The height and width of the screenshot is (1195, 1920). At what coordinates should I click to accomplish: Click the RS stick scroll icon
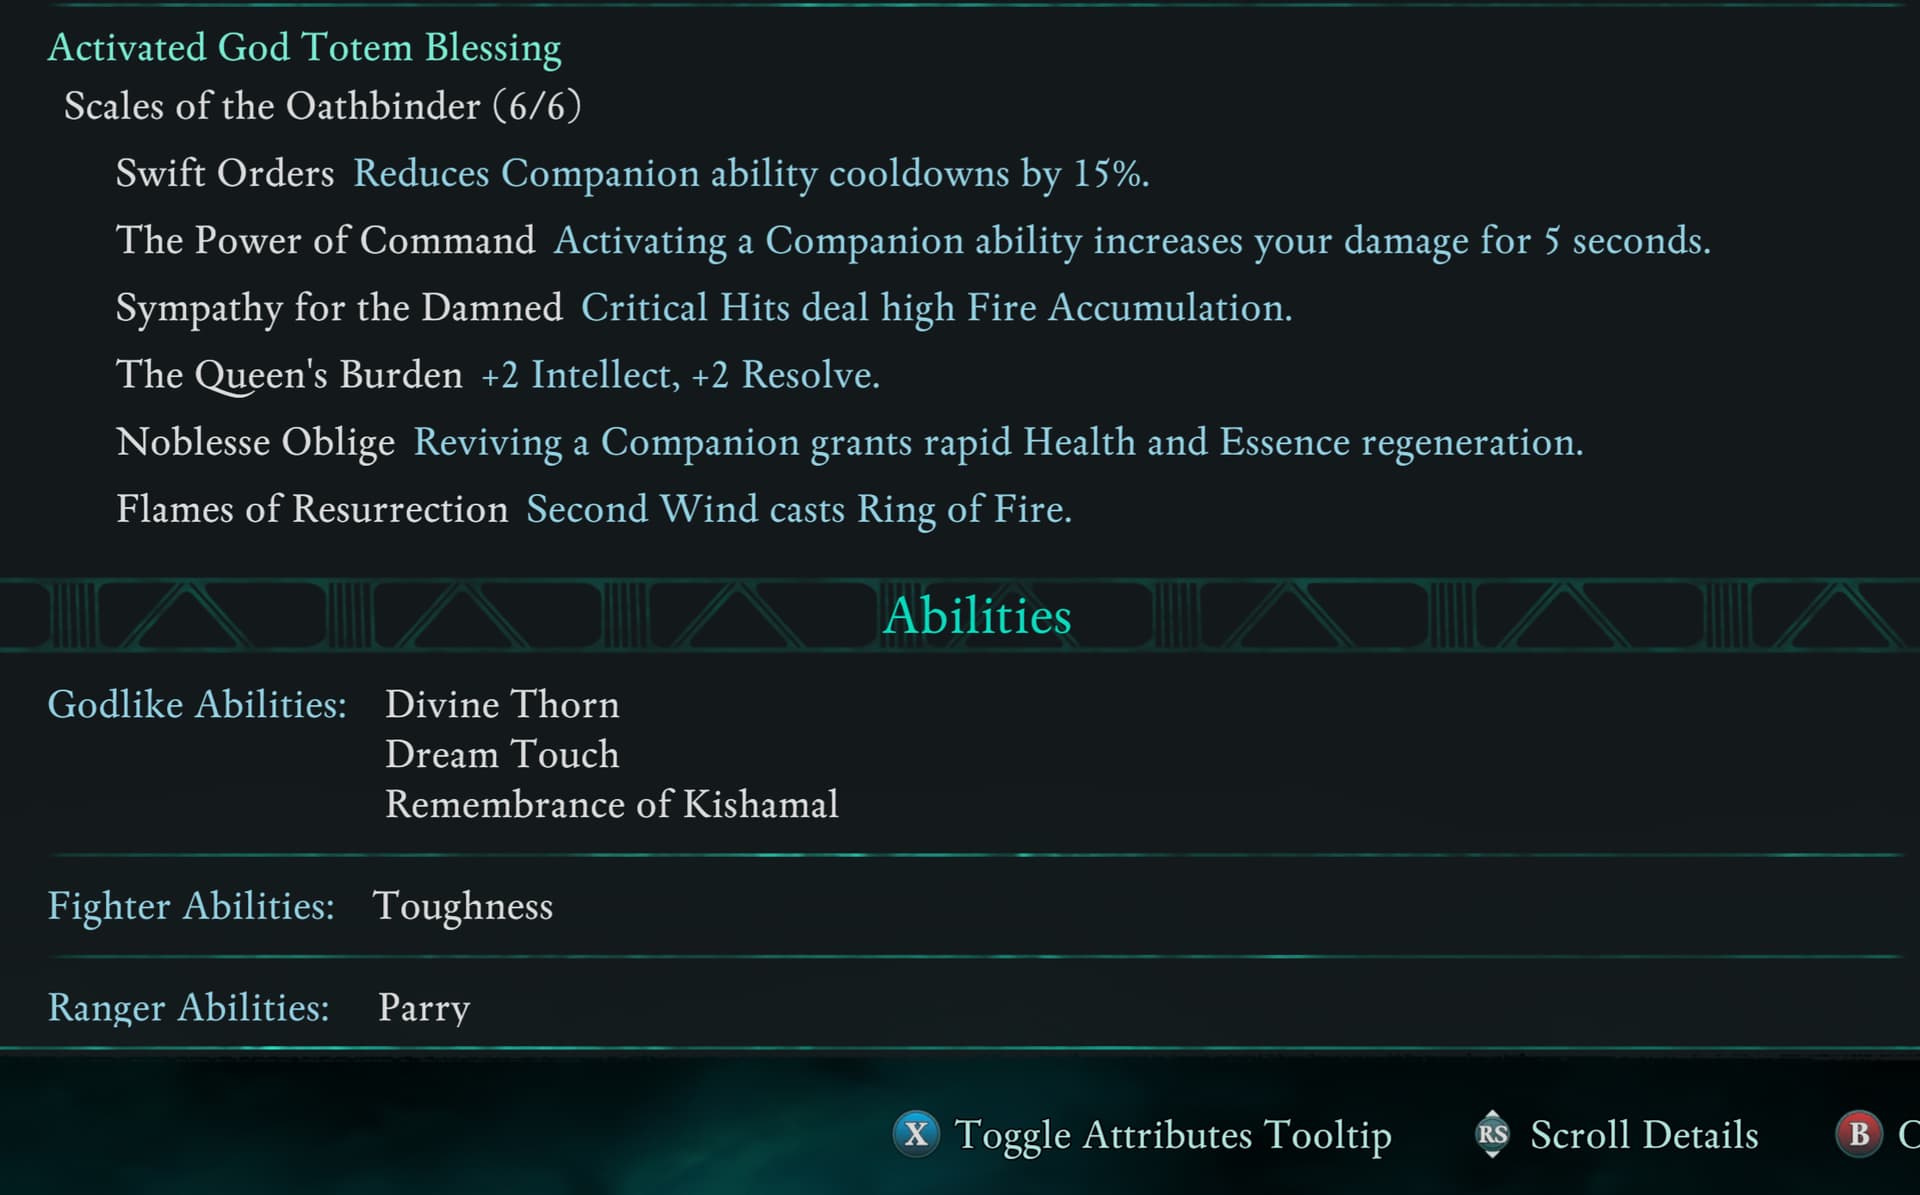click(1492, 1134)
